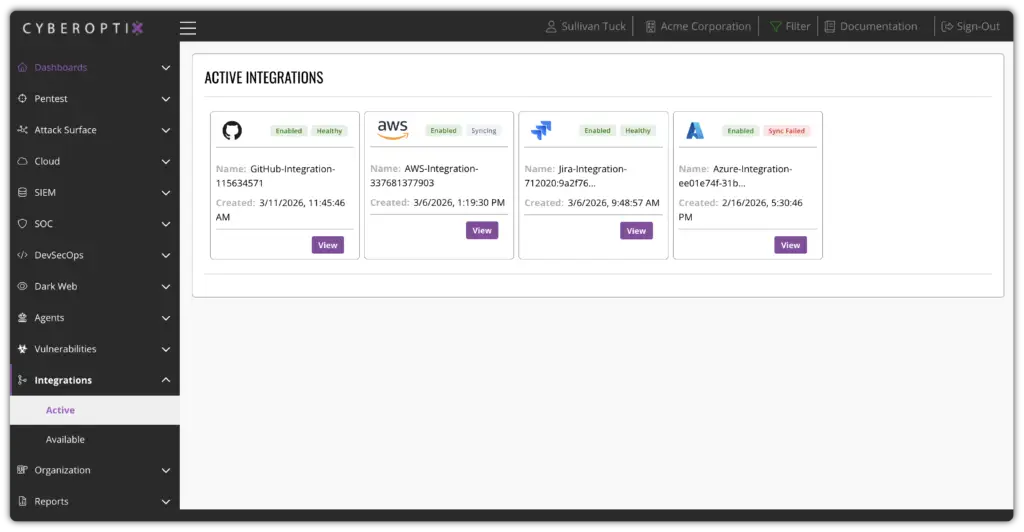Screen dimensions: 1024x532
Task: Click the Sign-Out icon in header
Action: [x=947, y=27]
